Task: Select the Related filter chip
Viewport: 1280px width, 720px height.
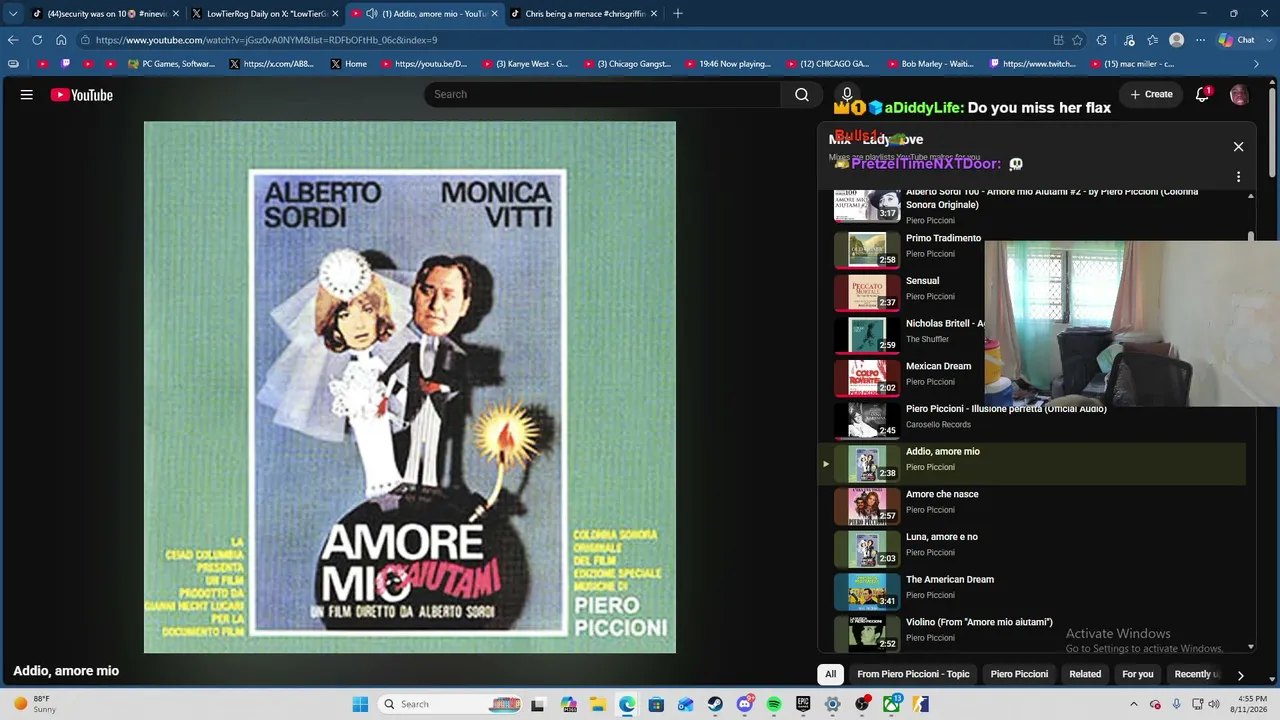Action: point(1085,674)
